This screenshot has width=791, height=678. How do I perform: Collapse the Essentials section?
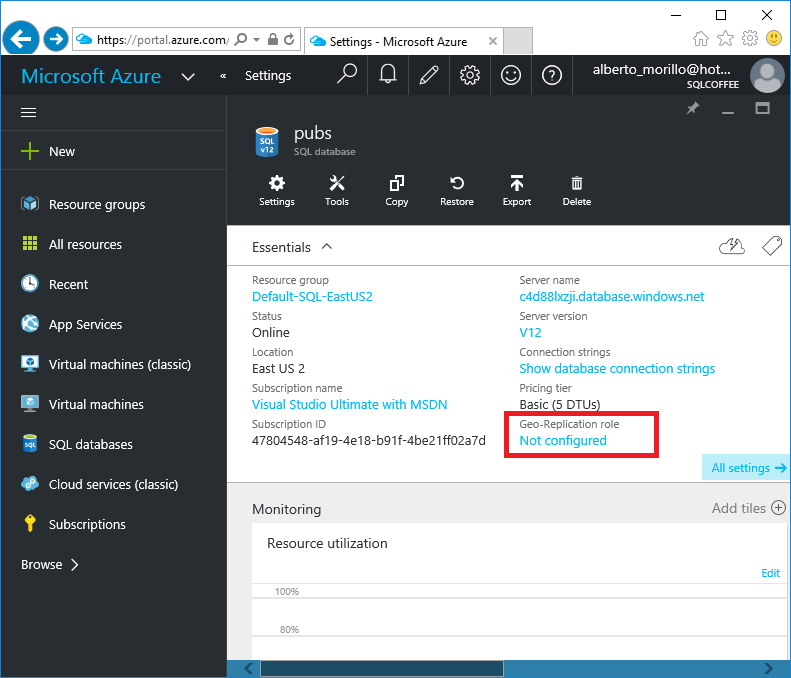(x=327, y=247)
